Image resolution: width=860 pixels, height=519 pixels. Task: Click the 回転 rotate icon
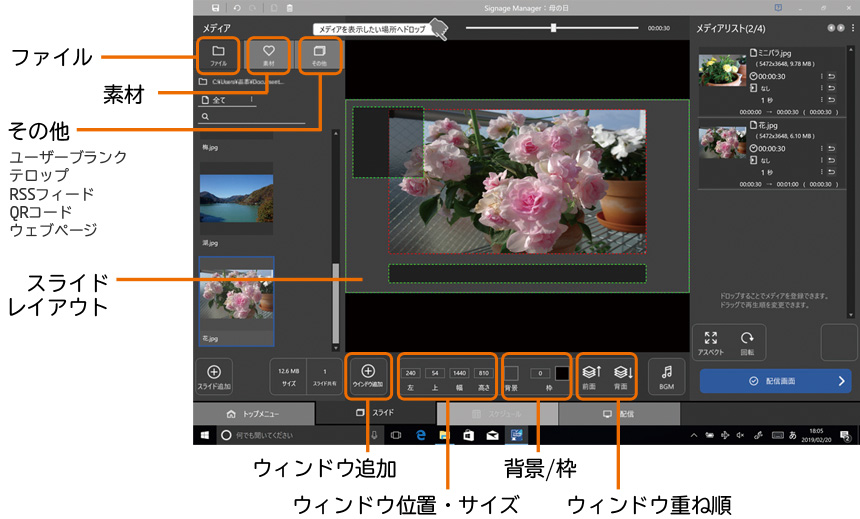click(x=746, y=343)
